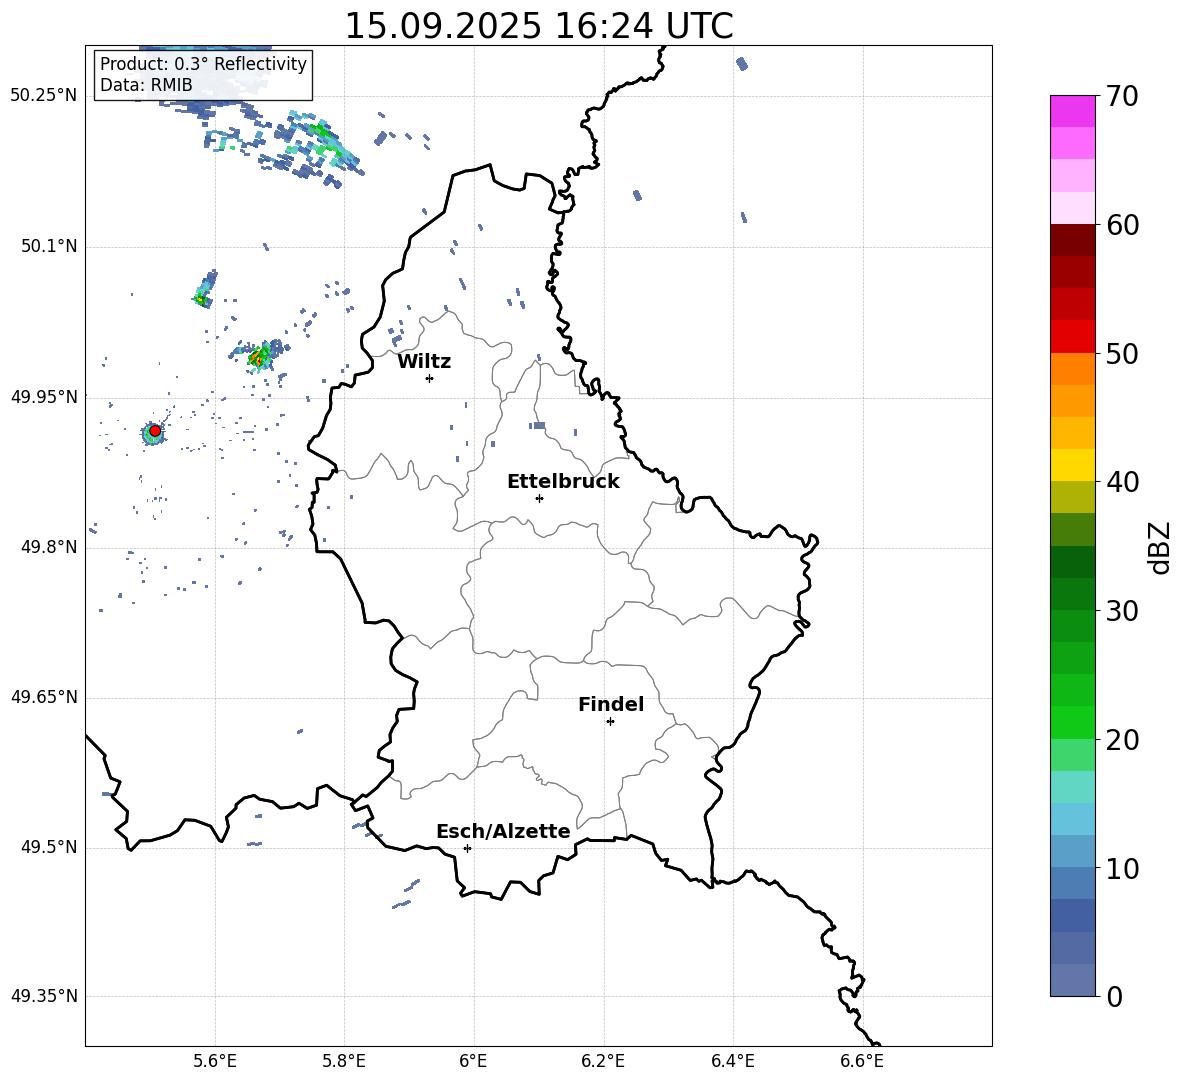Click the title '15.09.2025 16:24 UTC'

tap(538, 26)
